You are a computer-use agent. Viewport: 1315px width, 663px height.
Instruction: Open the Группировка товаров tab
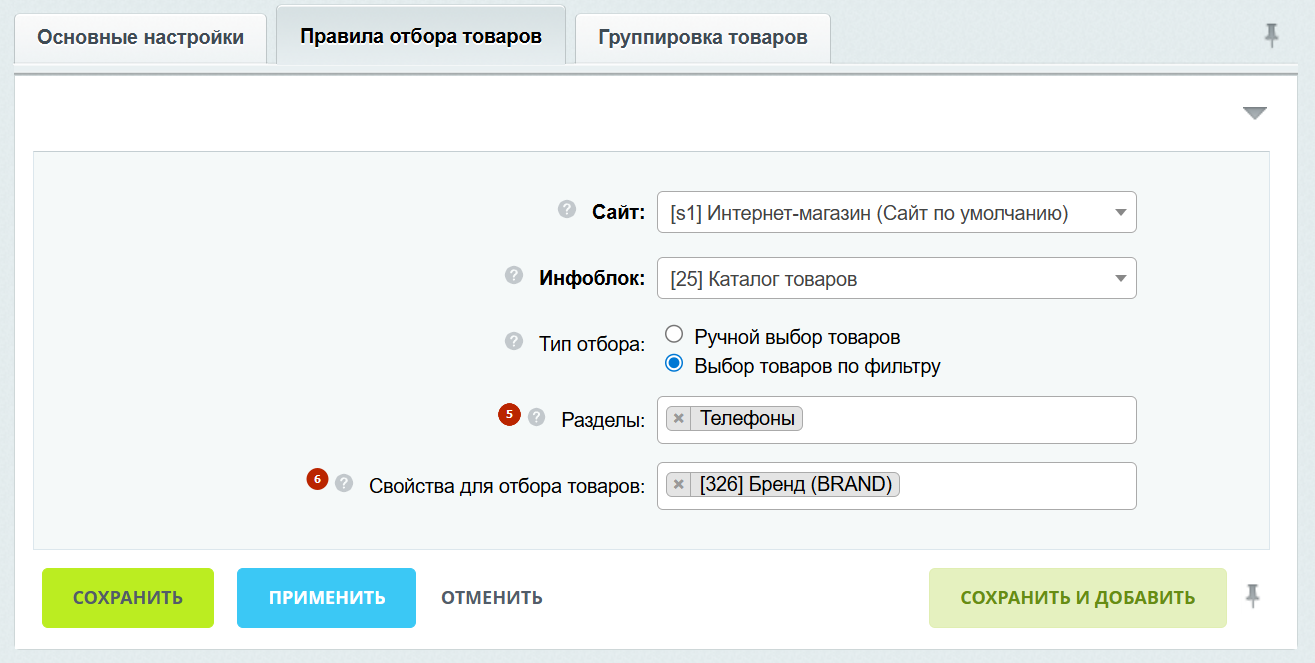click(x=702, y=38)
